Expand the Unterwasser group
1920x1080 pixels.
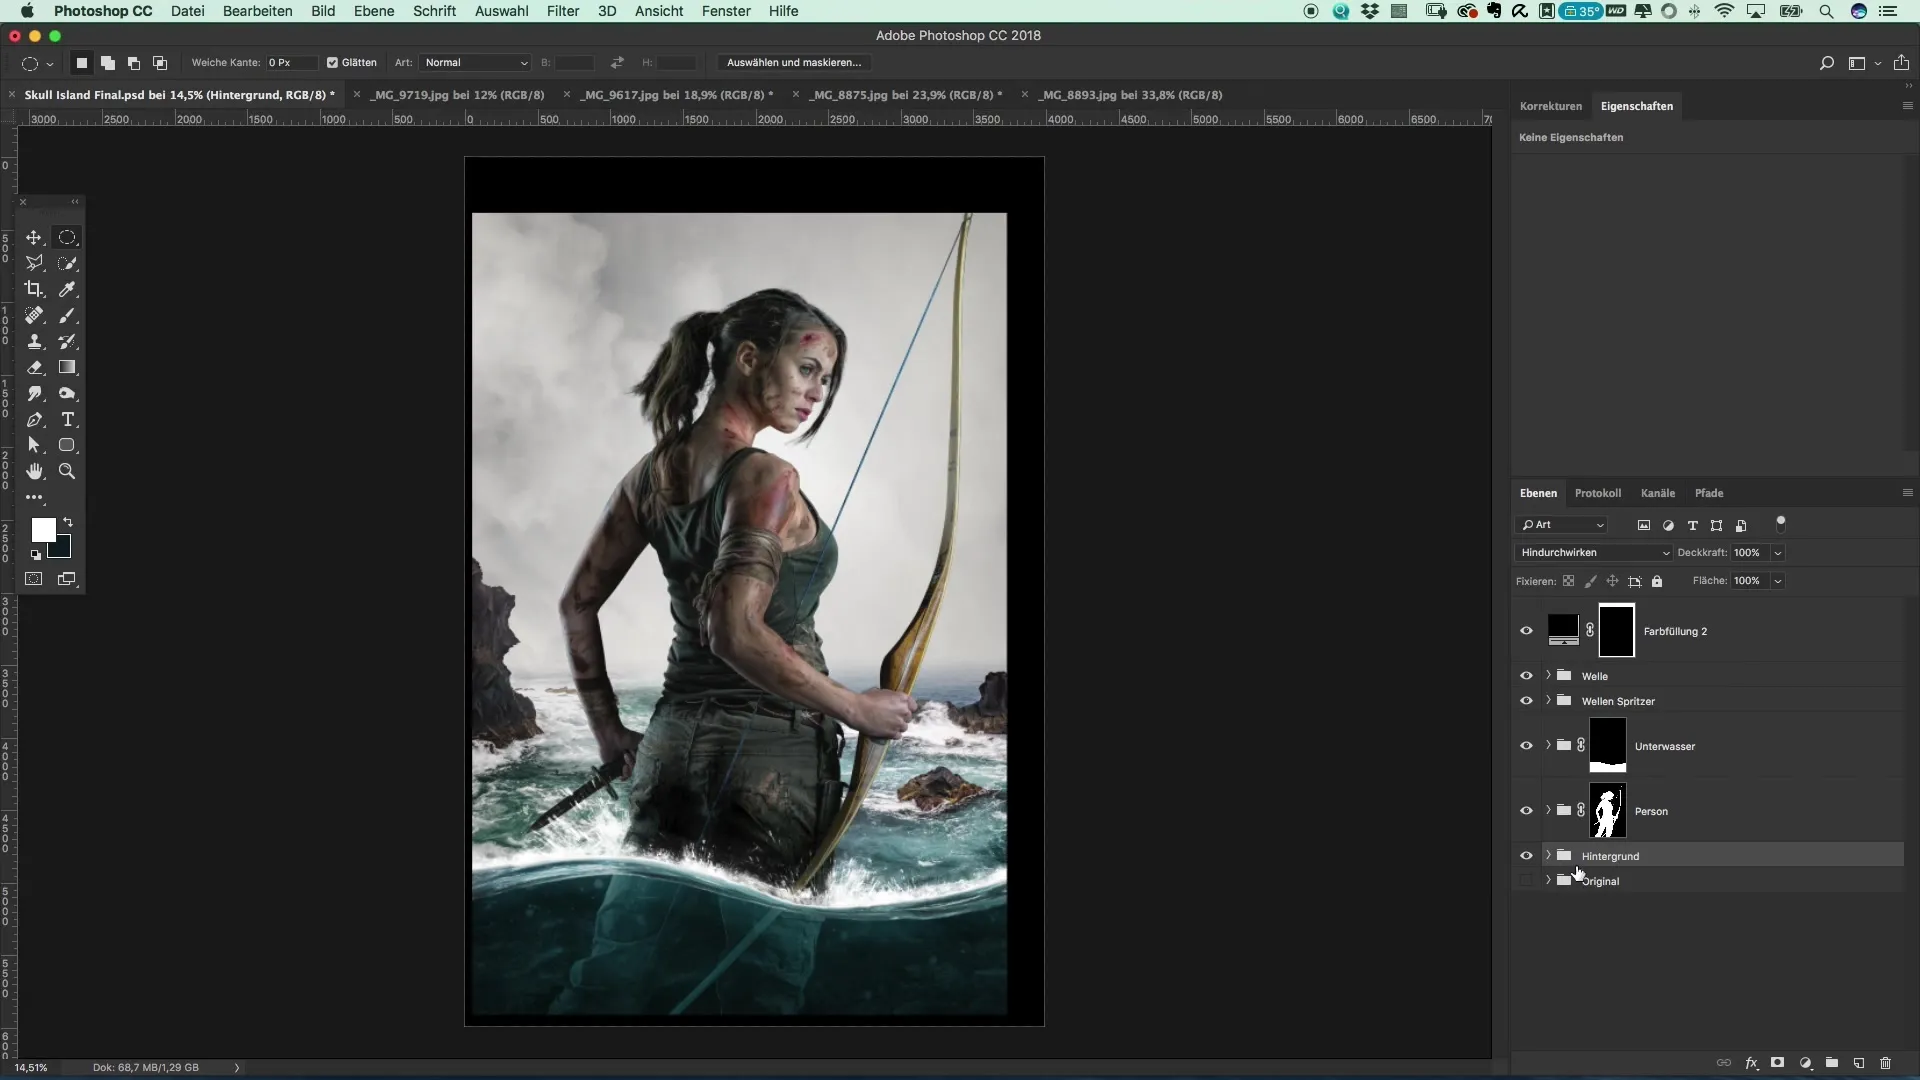[1548, 745]
